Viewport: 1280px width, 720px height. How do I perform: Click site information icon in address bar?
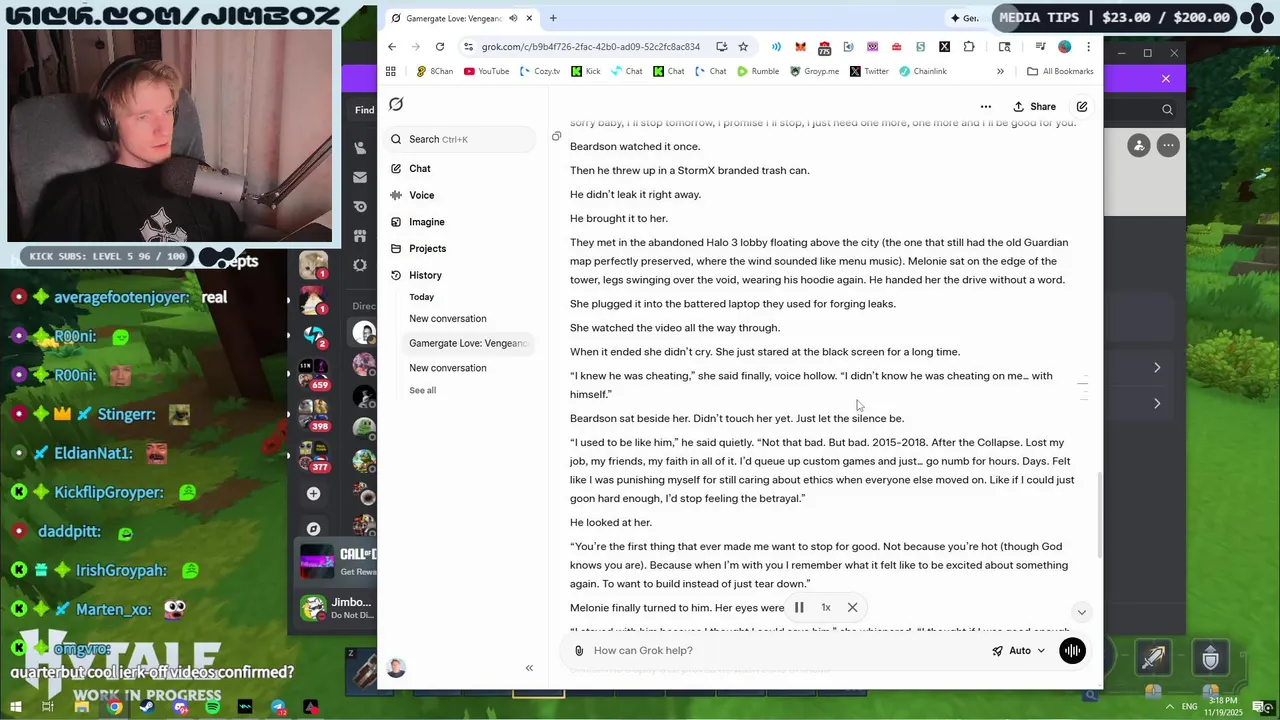tap(468, 47)
